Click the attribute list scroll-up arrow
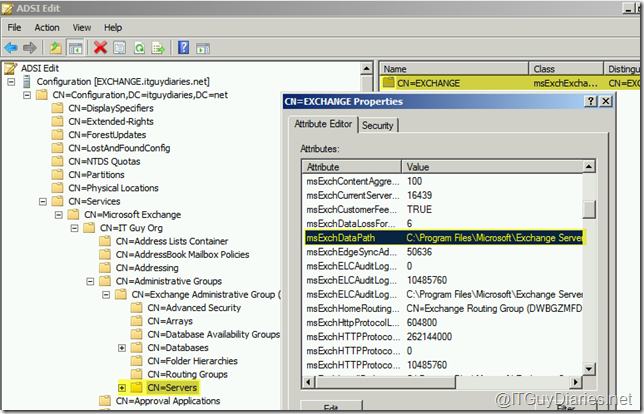 [x=589, y=166]
